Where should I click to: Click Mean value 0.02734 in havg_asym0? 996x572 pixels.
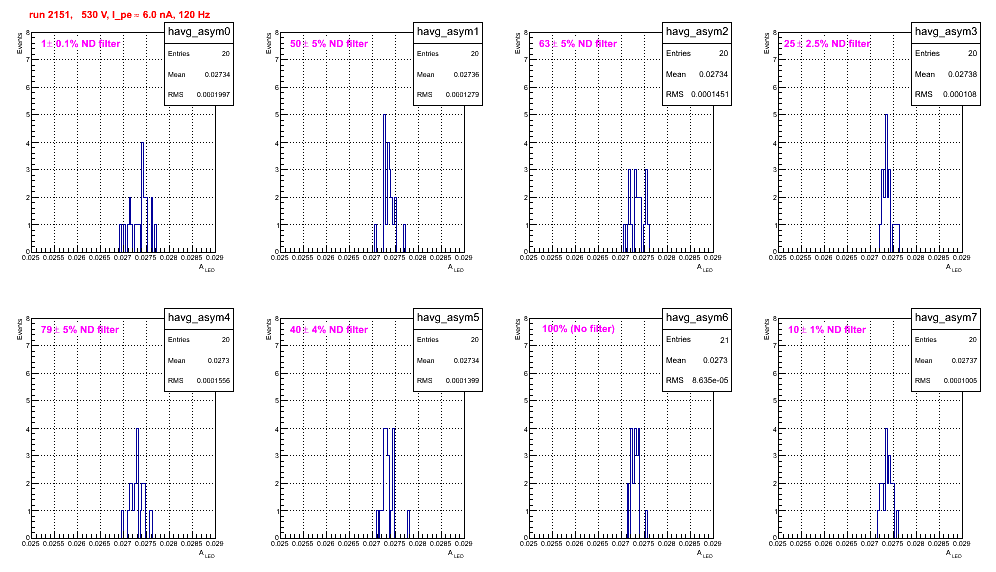tap(217, 74)
